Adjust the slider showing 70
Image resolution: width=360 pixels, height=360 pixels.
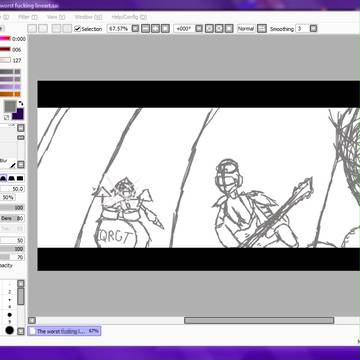pos(12,257)
